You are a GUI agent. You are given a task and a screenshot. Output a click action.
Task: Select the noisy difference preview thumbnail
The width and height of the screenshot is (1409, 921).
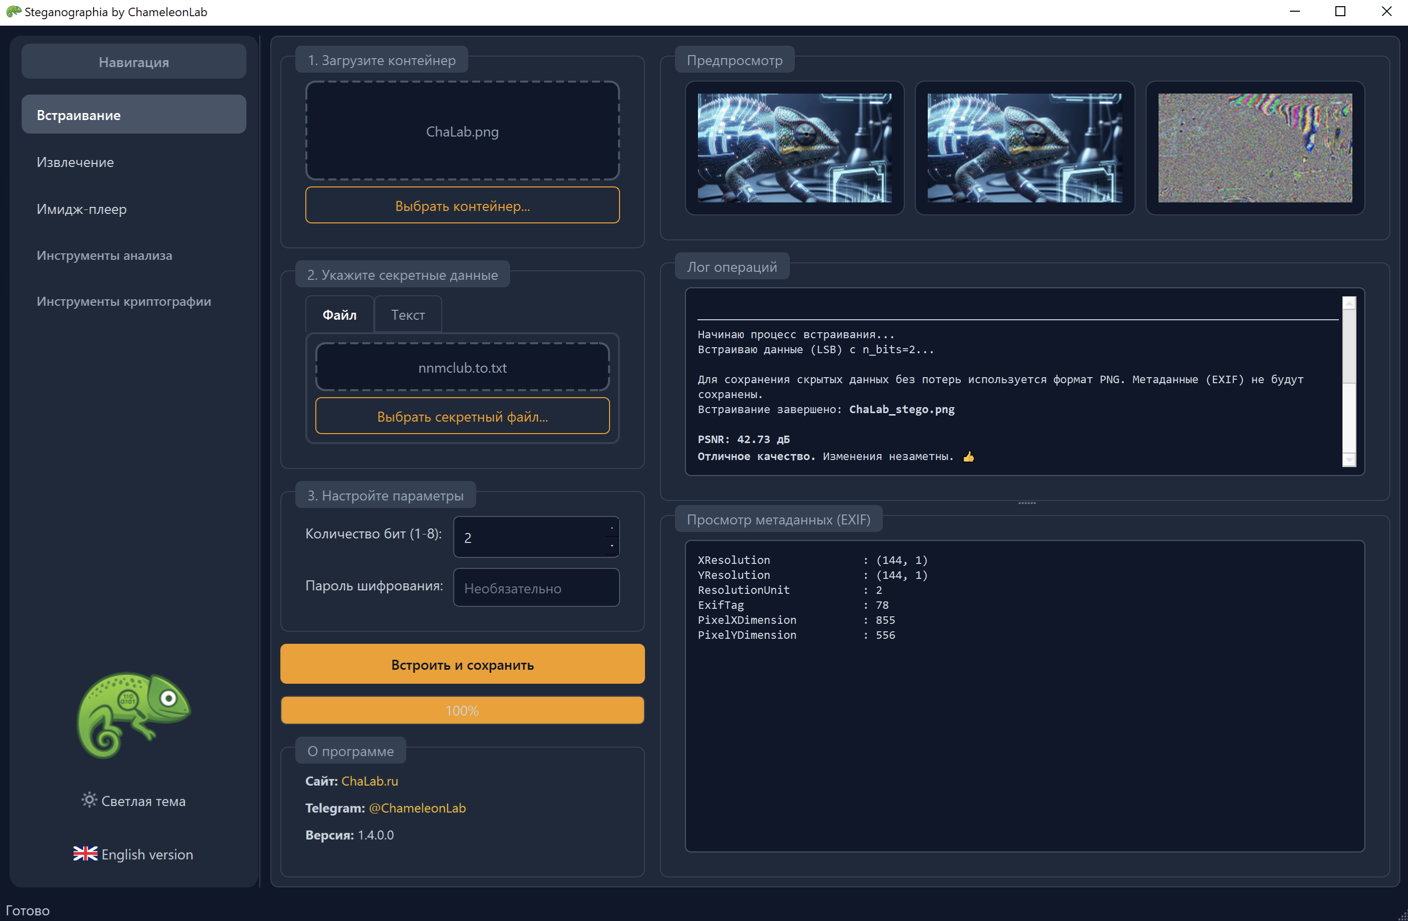pyautogui.click(x=1254, y=148)
